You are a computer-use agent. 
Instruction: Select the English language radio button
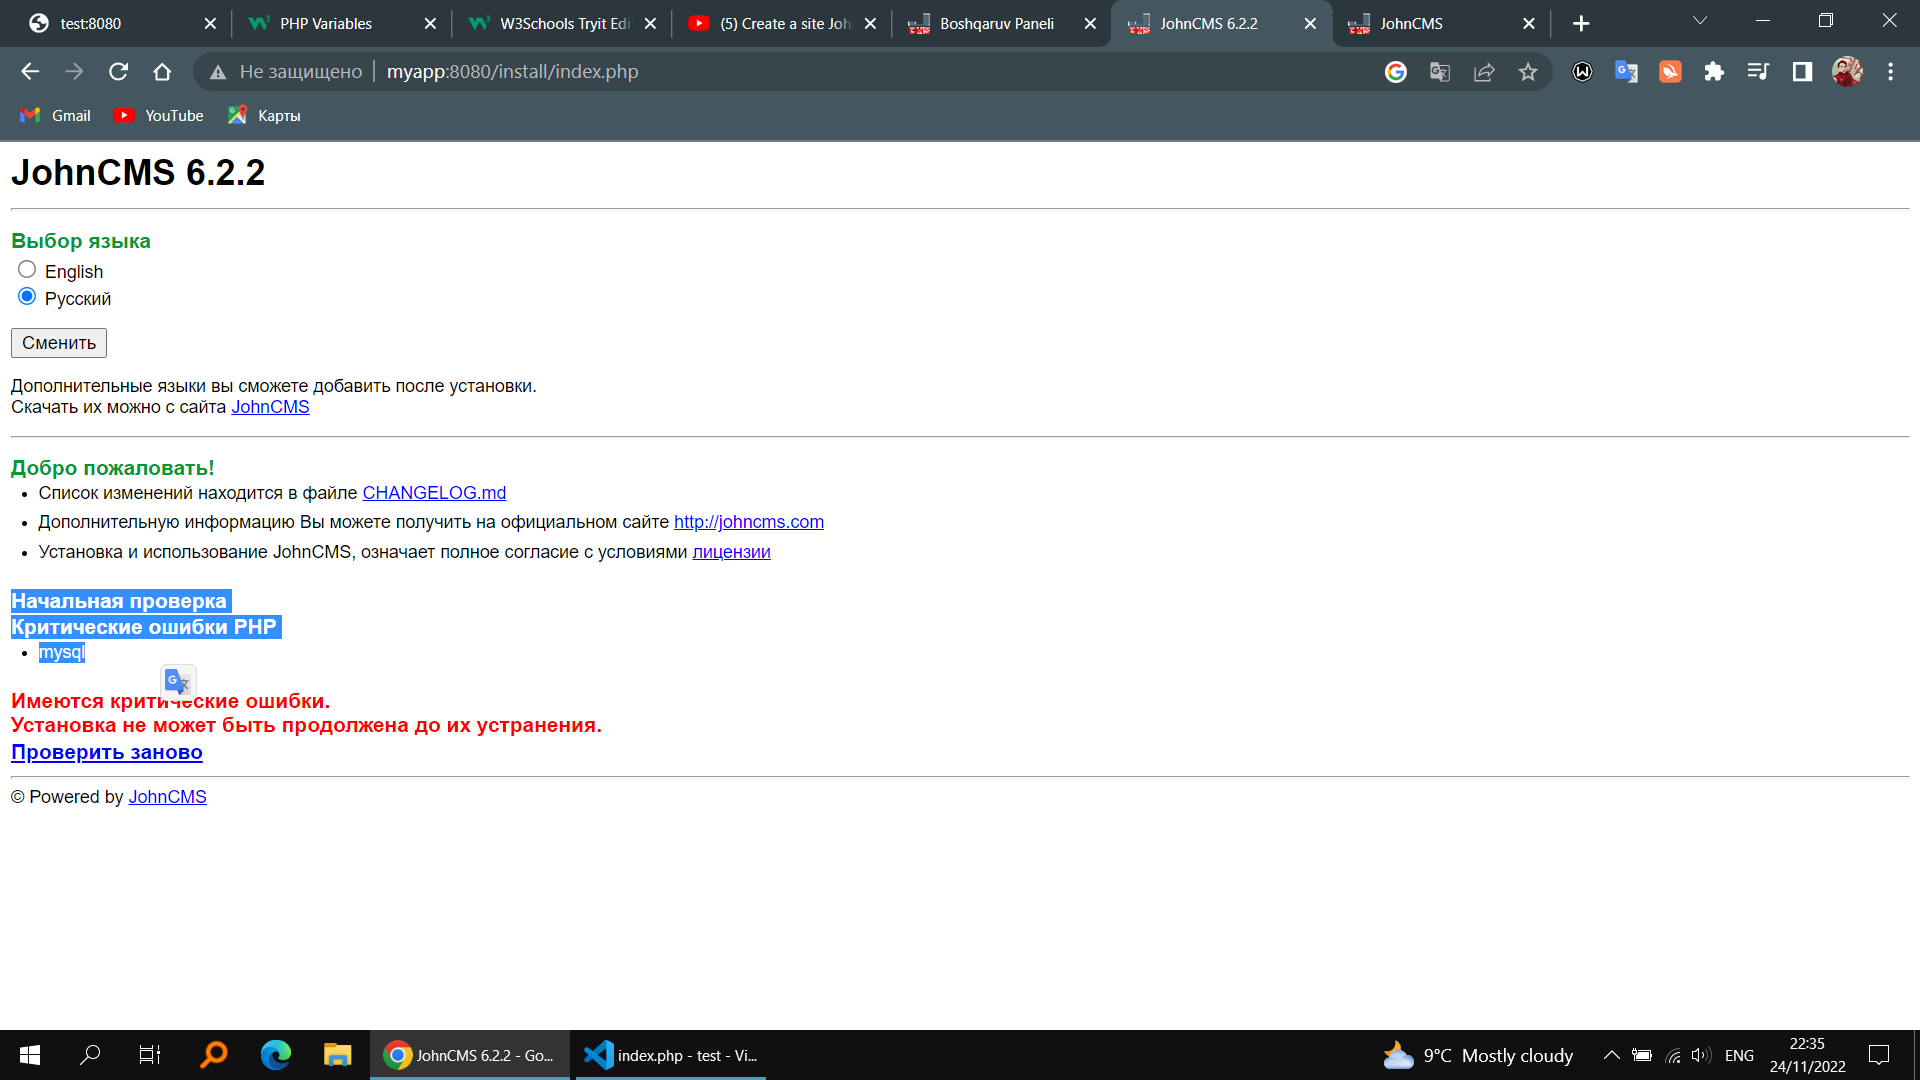(x=27, y=270)
